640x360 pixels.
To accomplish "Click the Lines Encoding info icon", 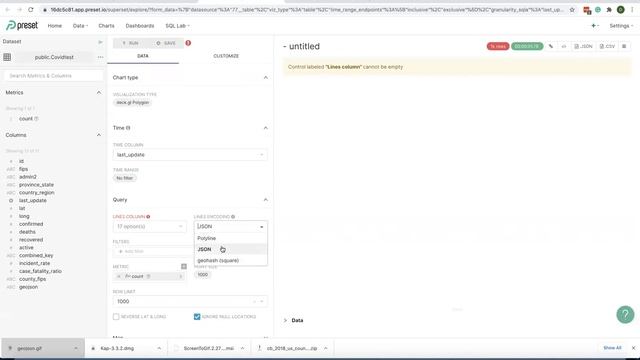I will tap(233, 217).
